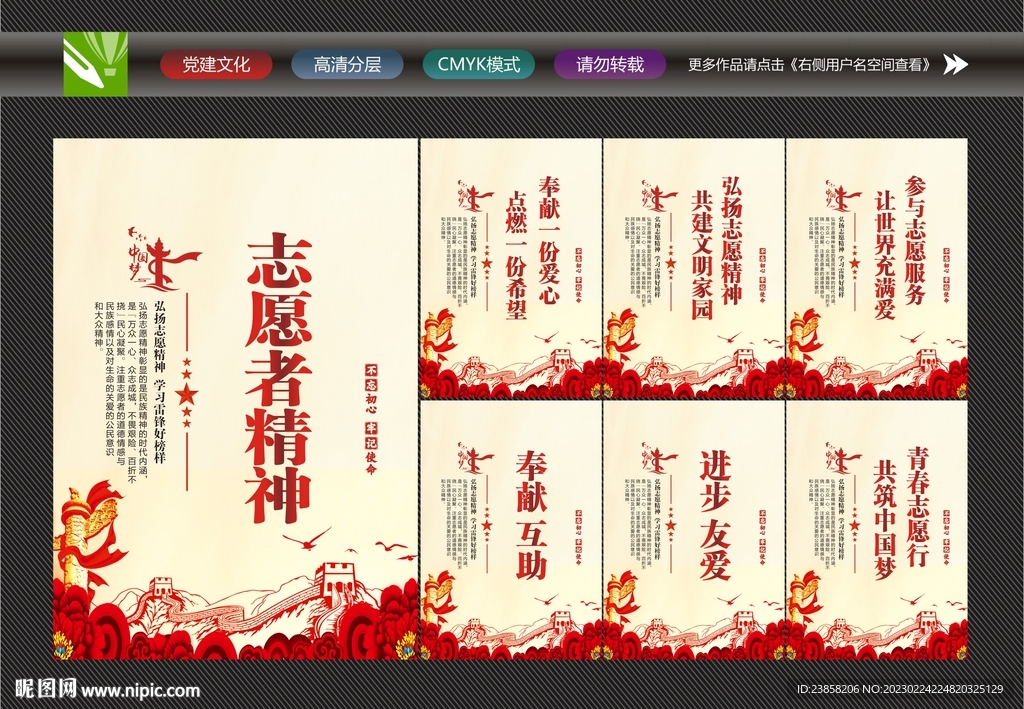Click the 中国梦 logo on large poster

(163, 259)
